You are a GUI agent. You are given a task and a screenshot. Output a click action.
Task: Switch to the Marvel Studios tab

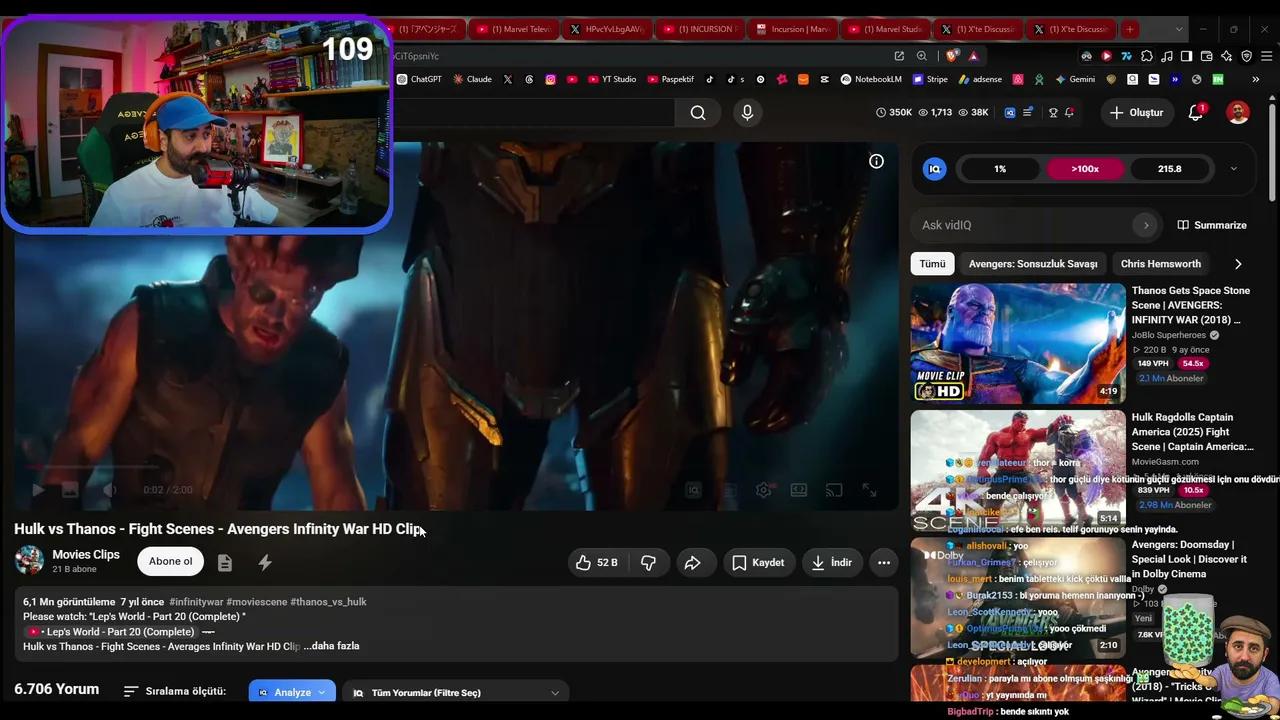885,29
